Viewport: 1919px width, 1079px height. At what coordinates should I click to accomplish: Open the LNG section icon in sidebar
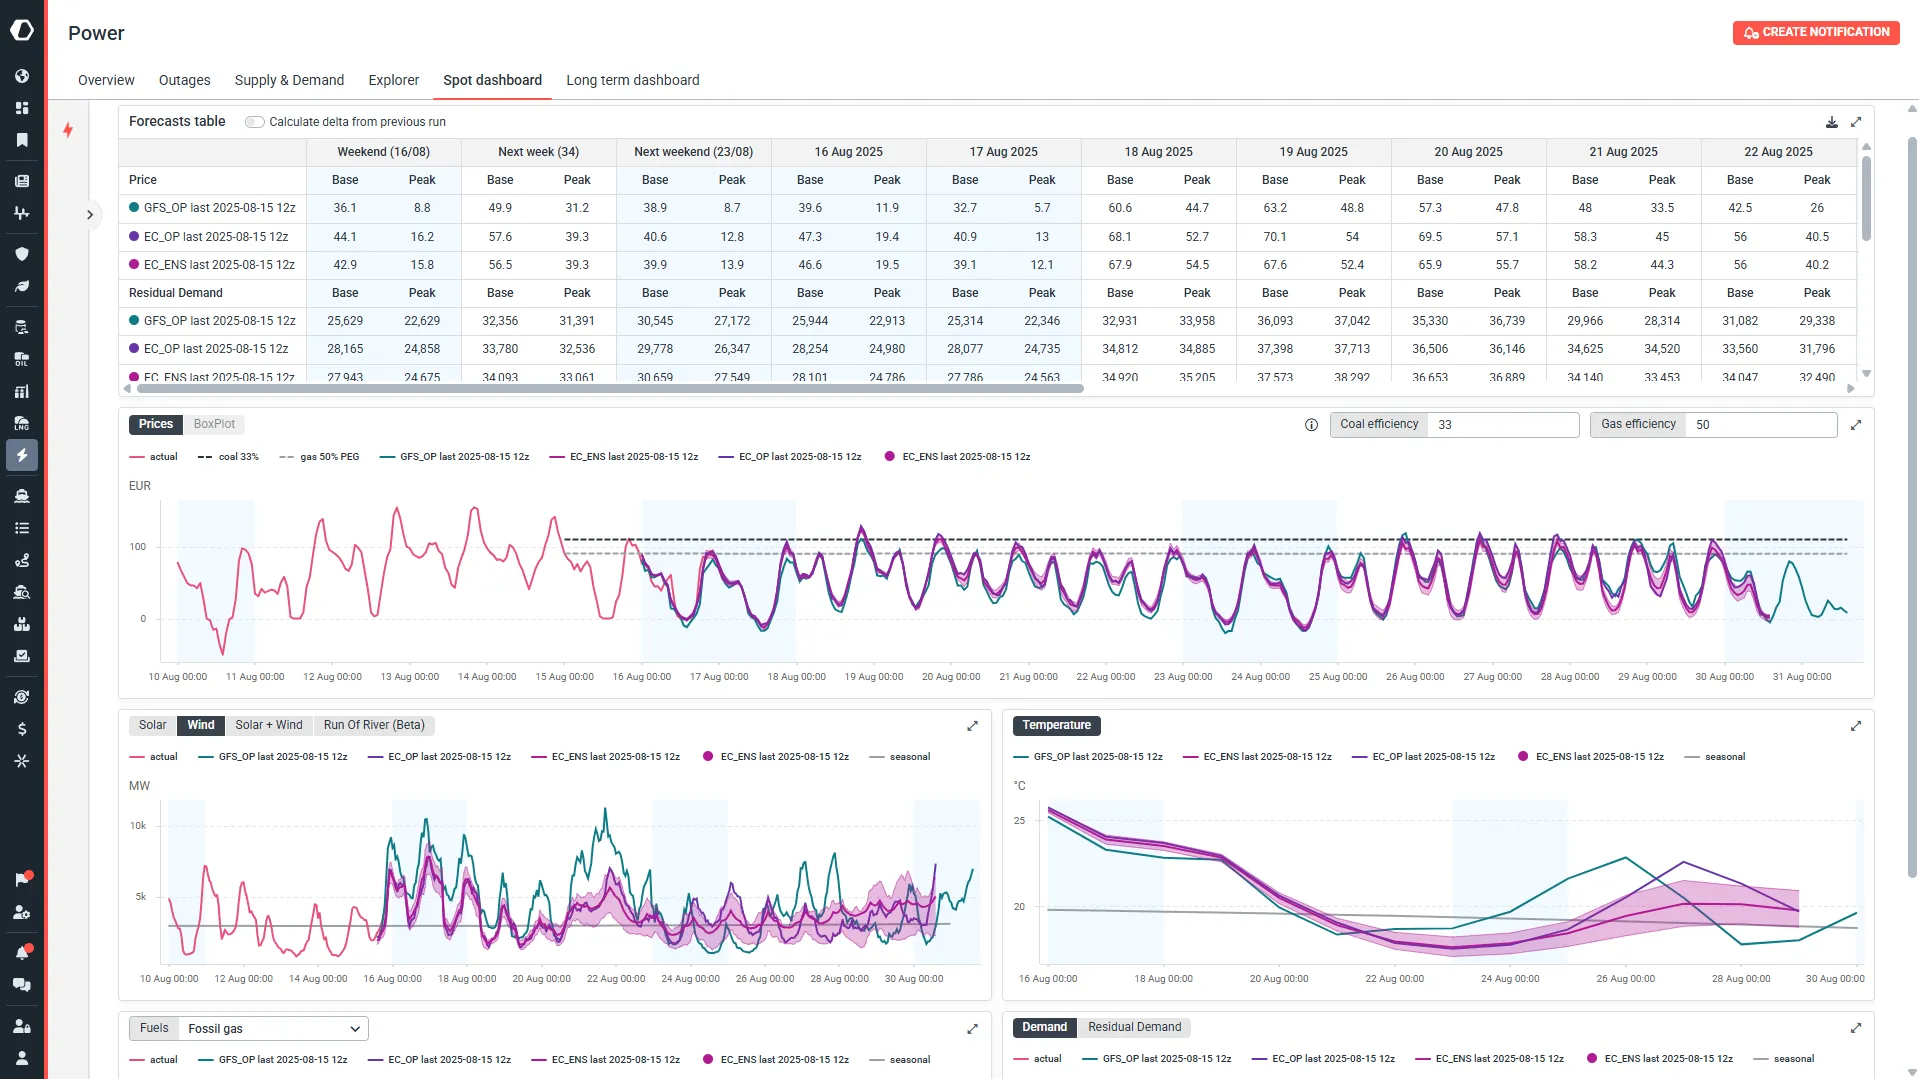(x=22, y=423)
